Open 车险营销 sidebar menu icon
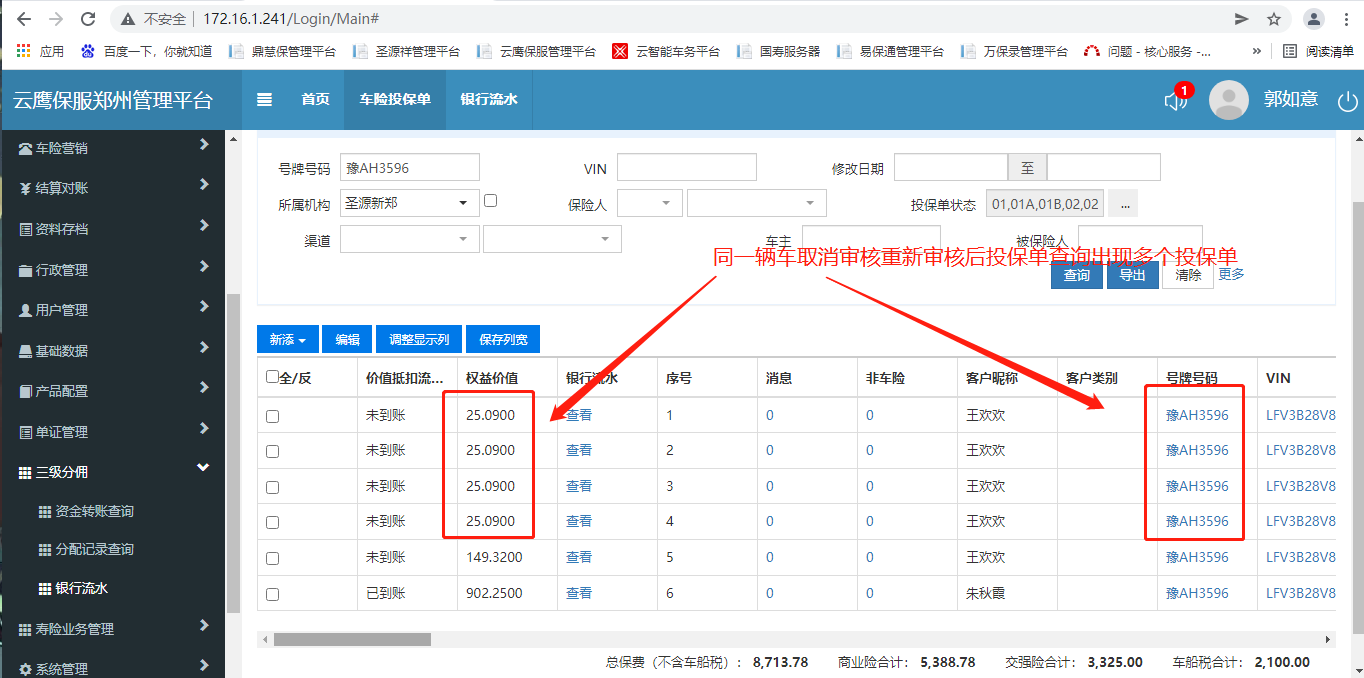 tap(26, 148)
